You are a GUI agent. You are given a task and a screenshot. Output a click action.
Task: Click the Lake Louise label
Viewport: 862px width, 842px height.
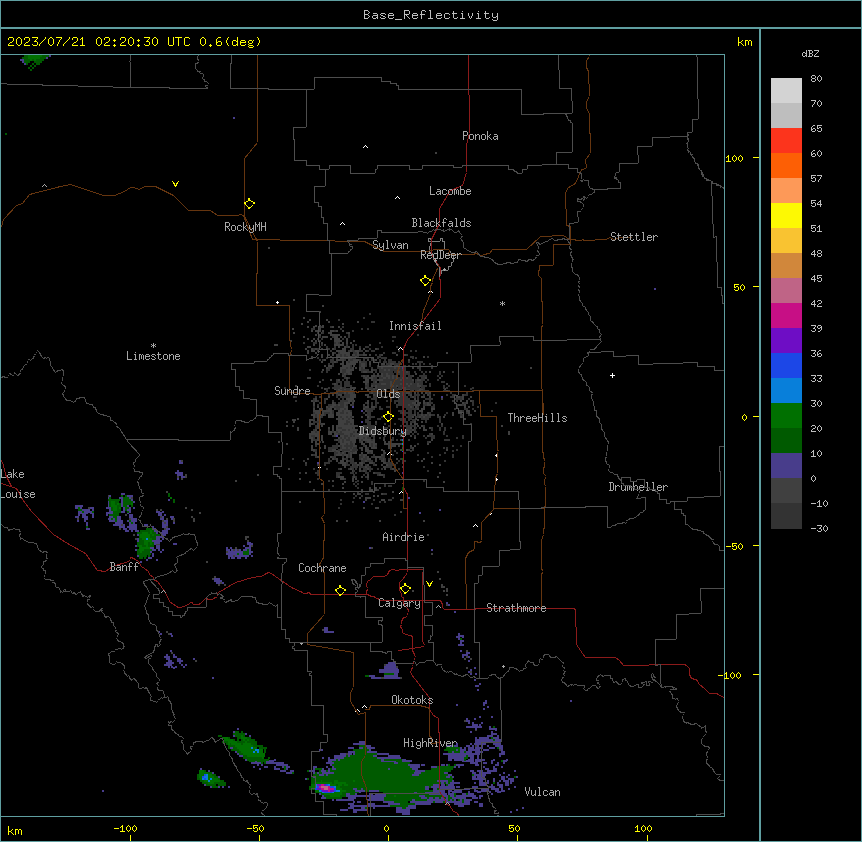point(17,484)
